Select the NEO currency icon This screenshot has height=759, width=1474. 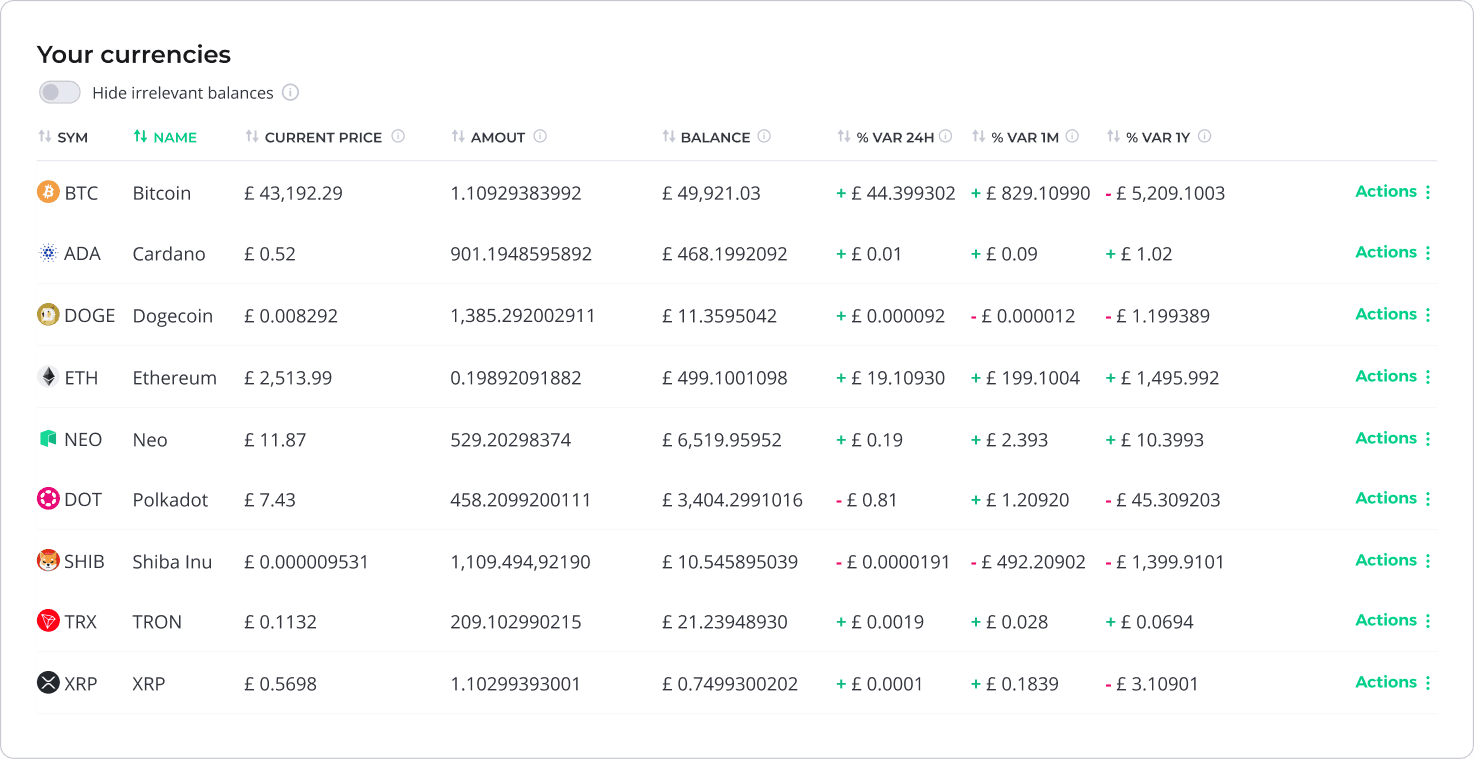pos(47,438)
